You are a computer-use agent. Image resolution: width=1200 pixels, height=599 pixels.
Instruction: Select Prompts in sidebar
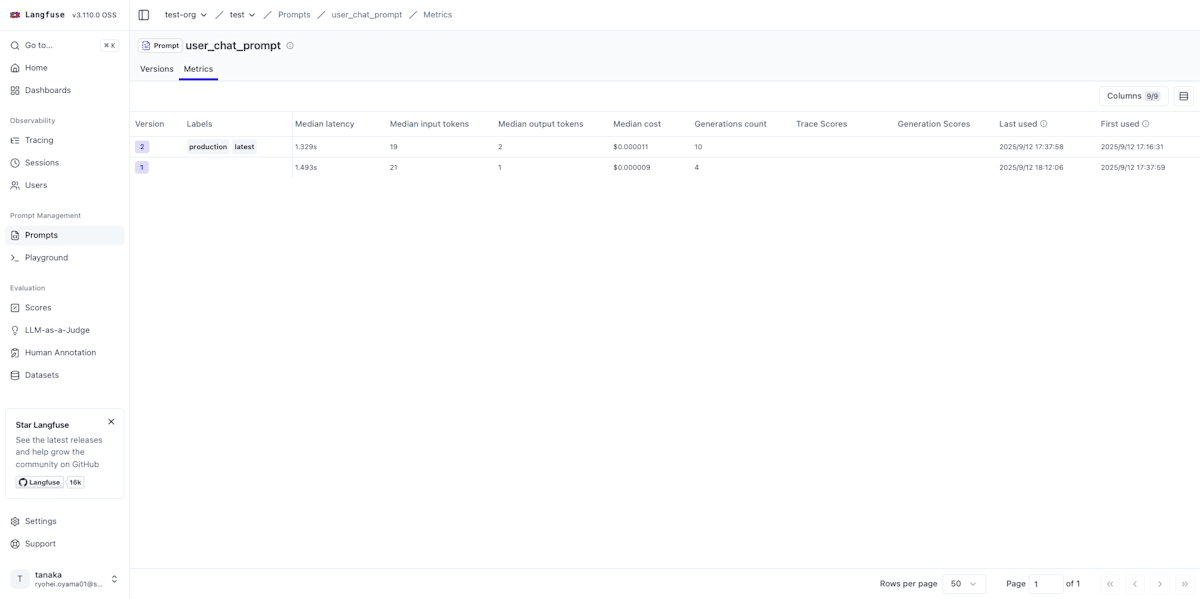tap(64, 235)
